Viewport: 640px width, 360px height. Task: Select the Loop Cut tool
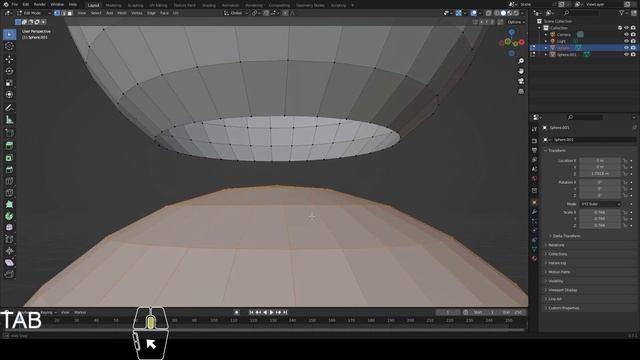(9, 181)
